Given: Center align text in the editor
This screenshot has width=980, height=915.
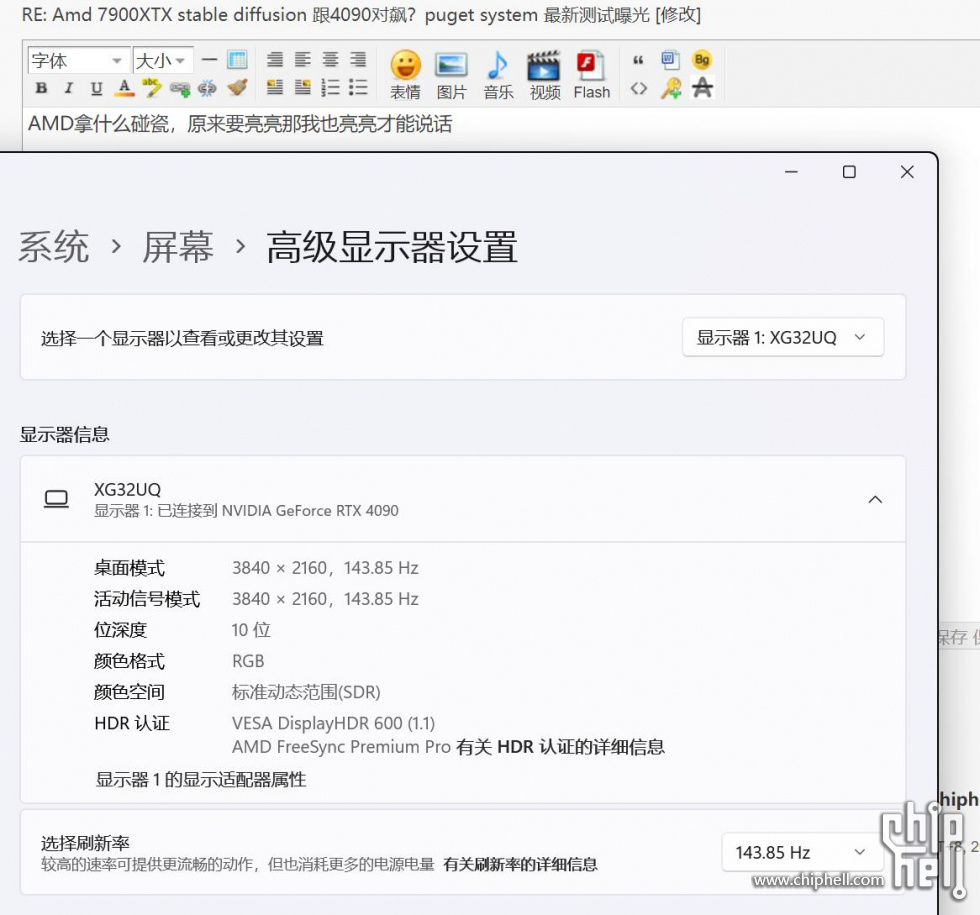Looking at the screenshot, I should tap(330, 59).
